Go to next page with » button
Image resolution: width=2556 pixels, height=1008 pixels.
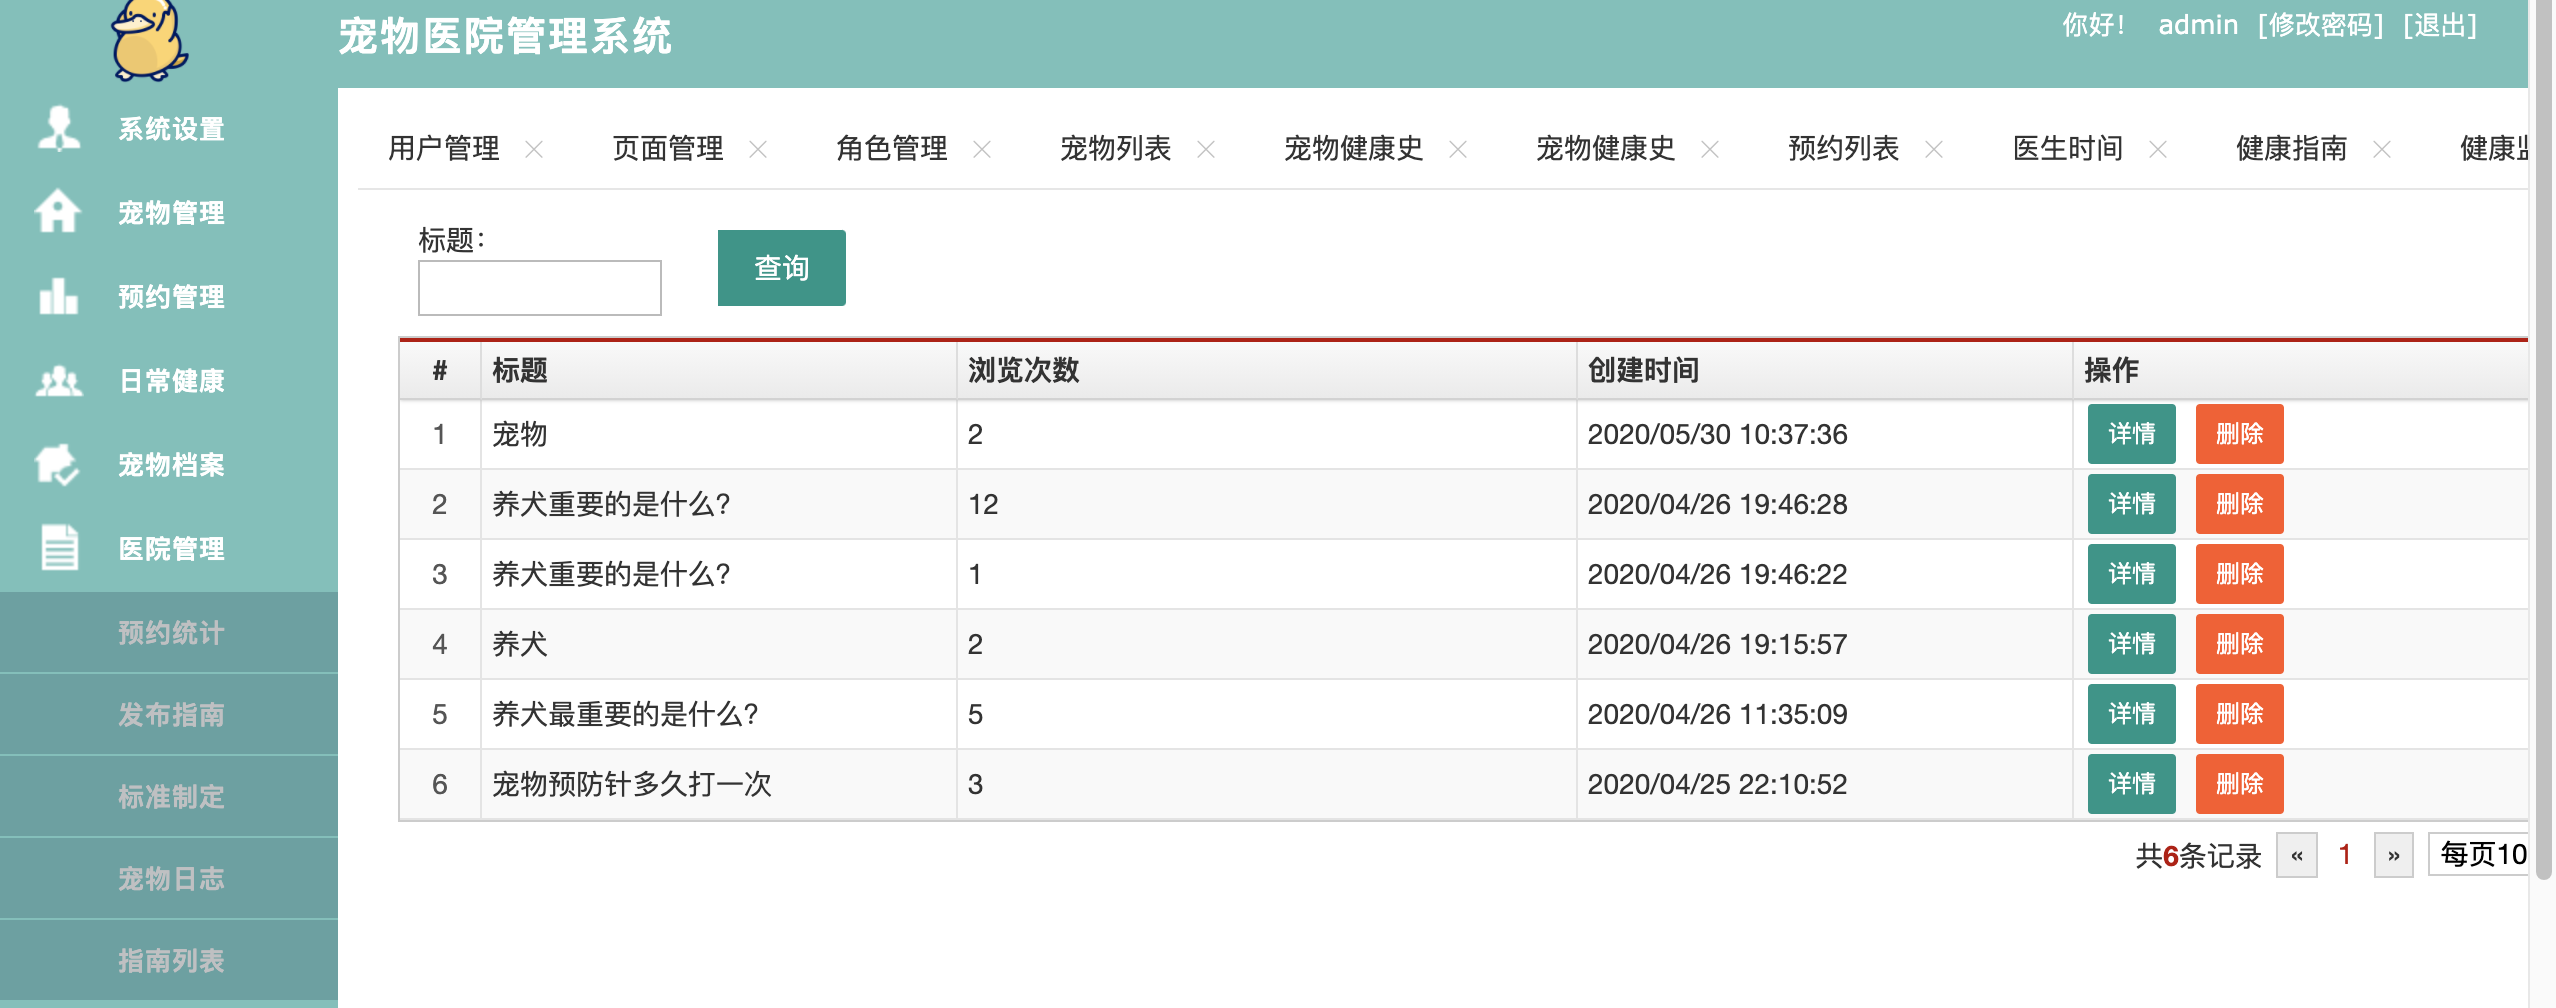2393,855
